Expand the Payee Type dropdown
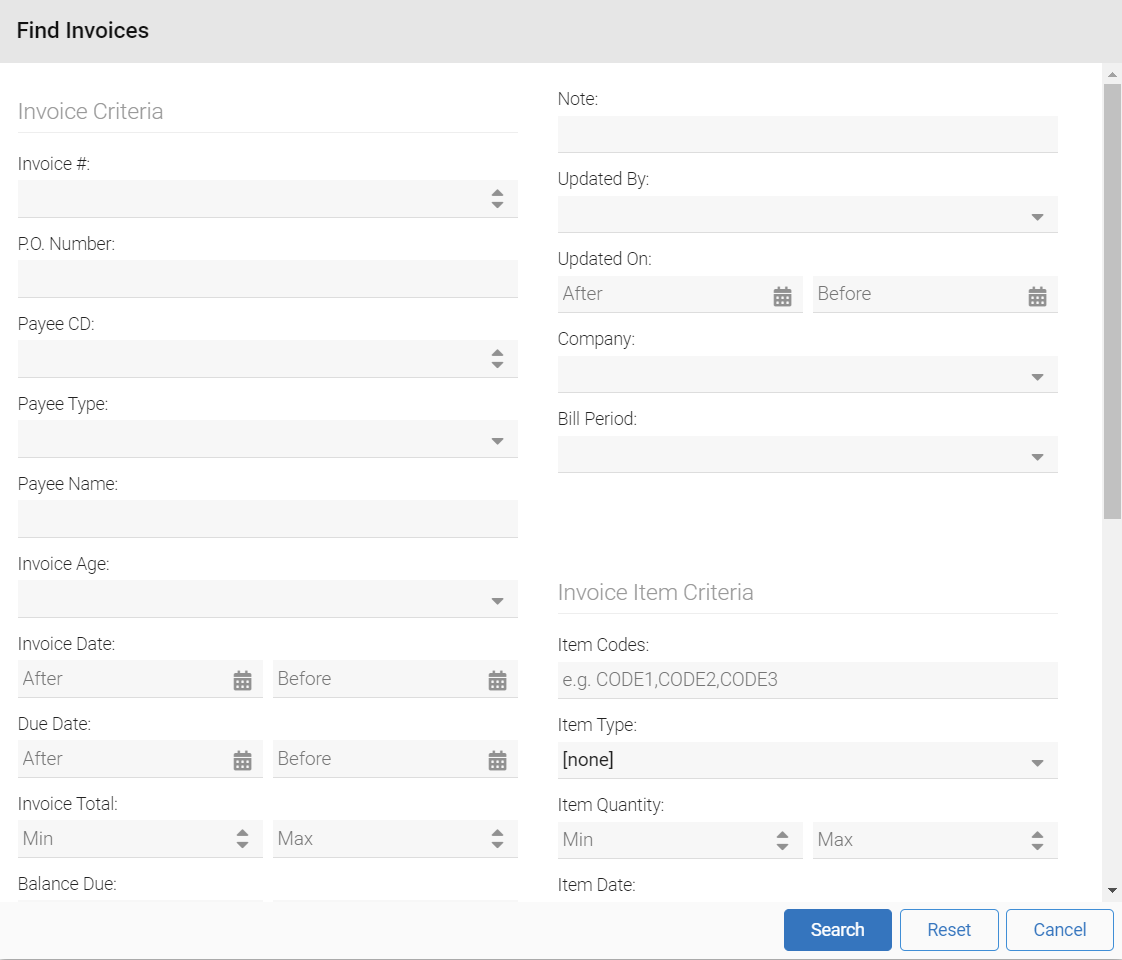The image size is (1122, 960). (x=497, y=441)
